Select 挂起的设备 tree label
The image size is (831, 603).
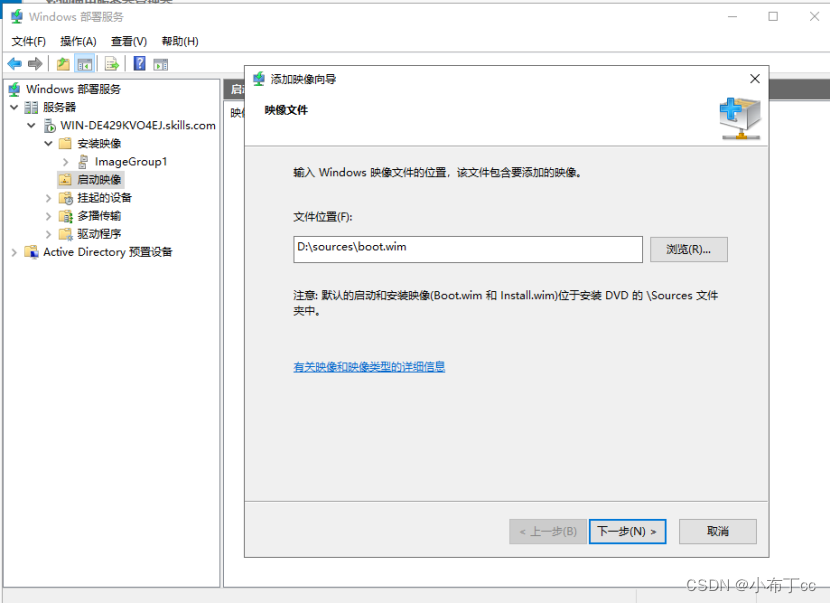click(x=104, y=198)
